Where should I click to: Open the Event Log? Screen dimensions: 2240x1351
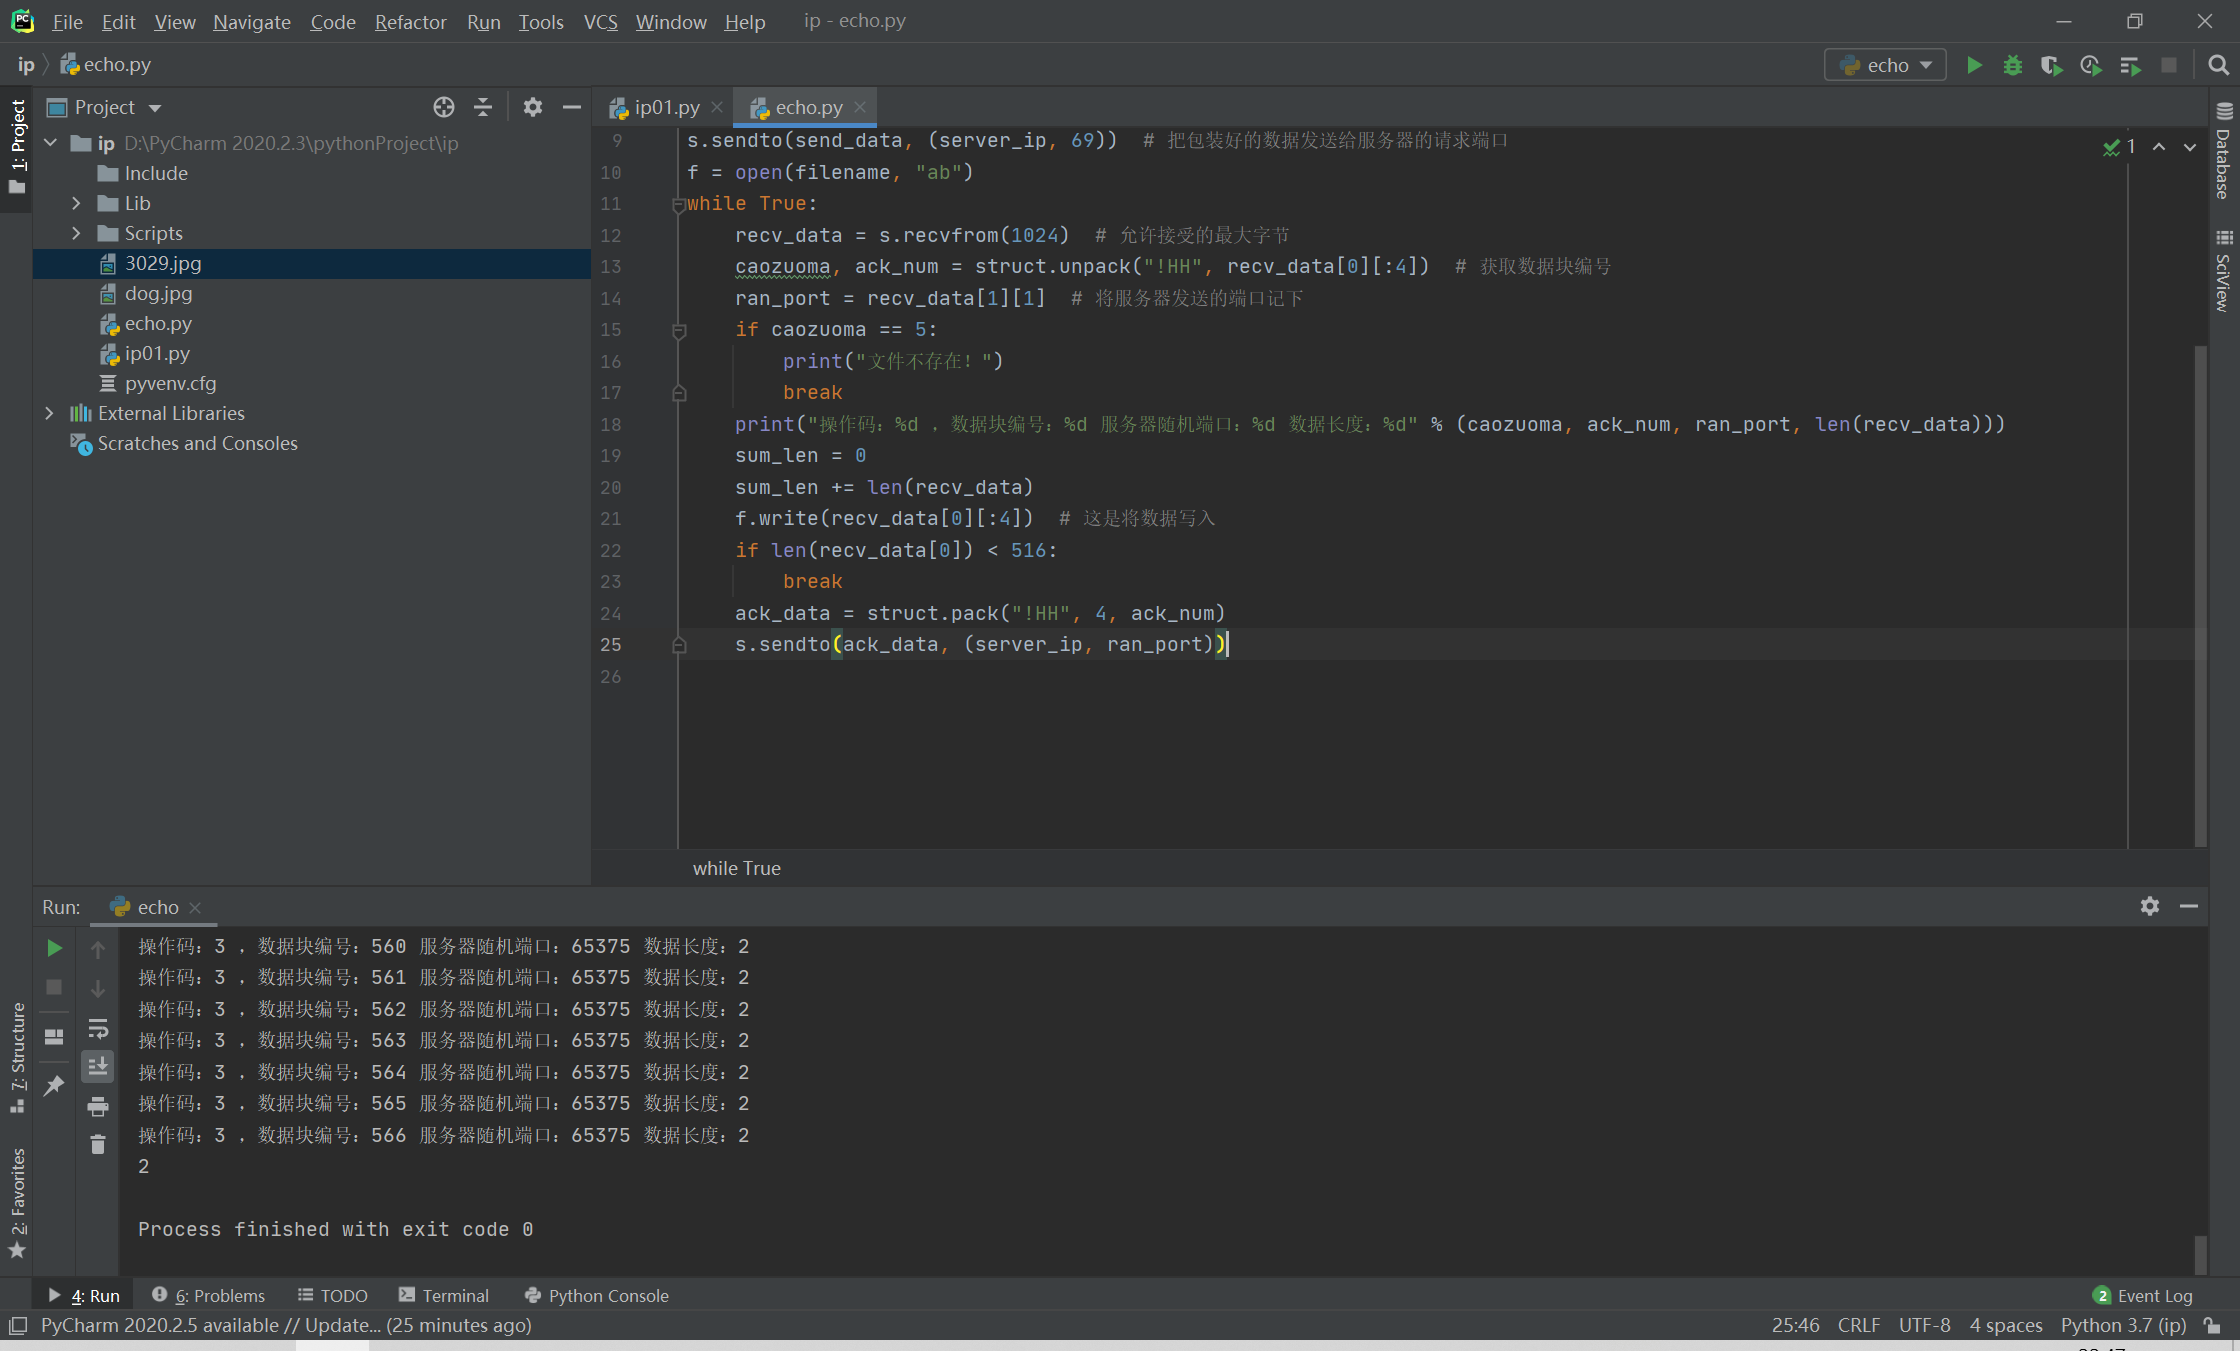(2143, 1295)
